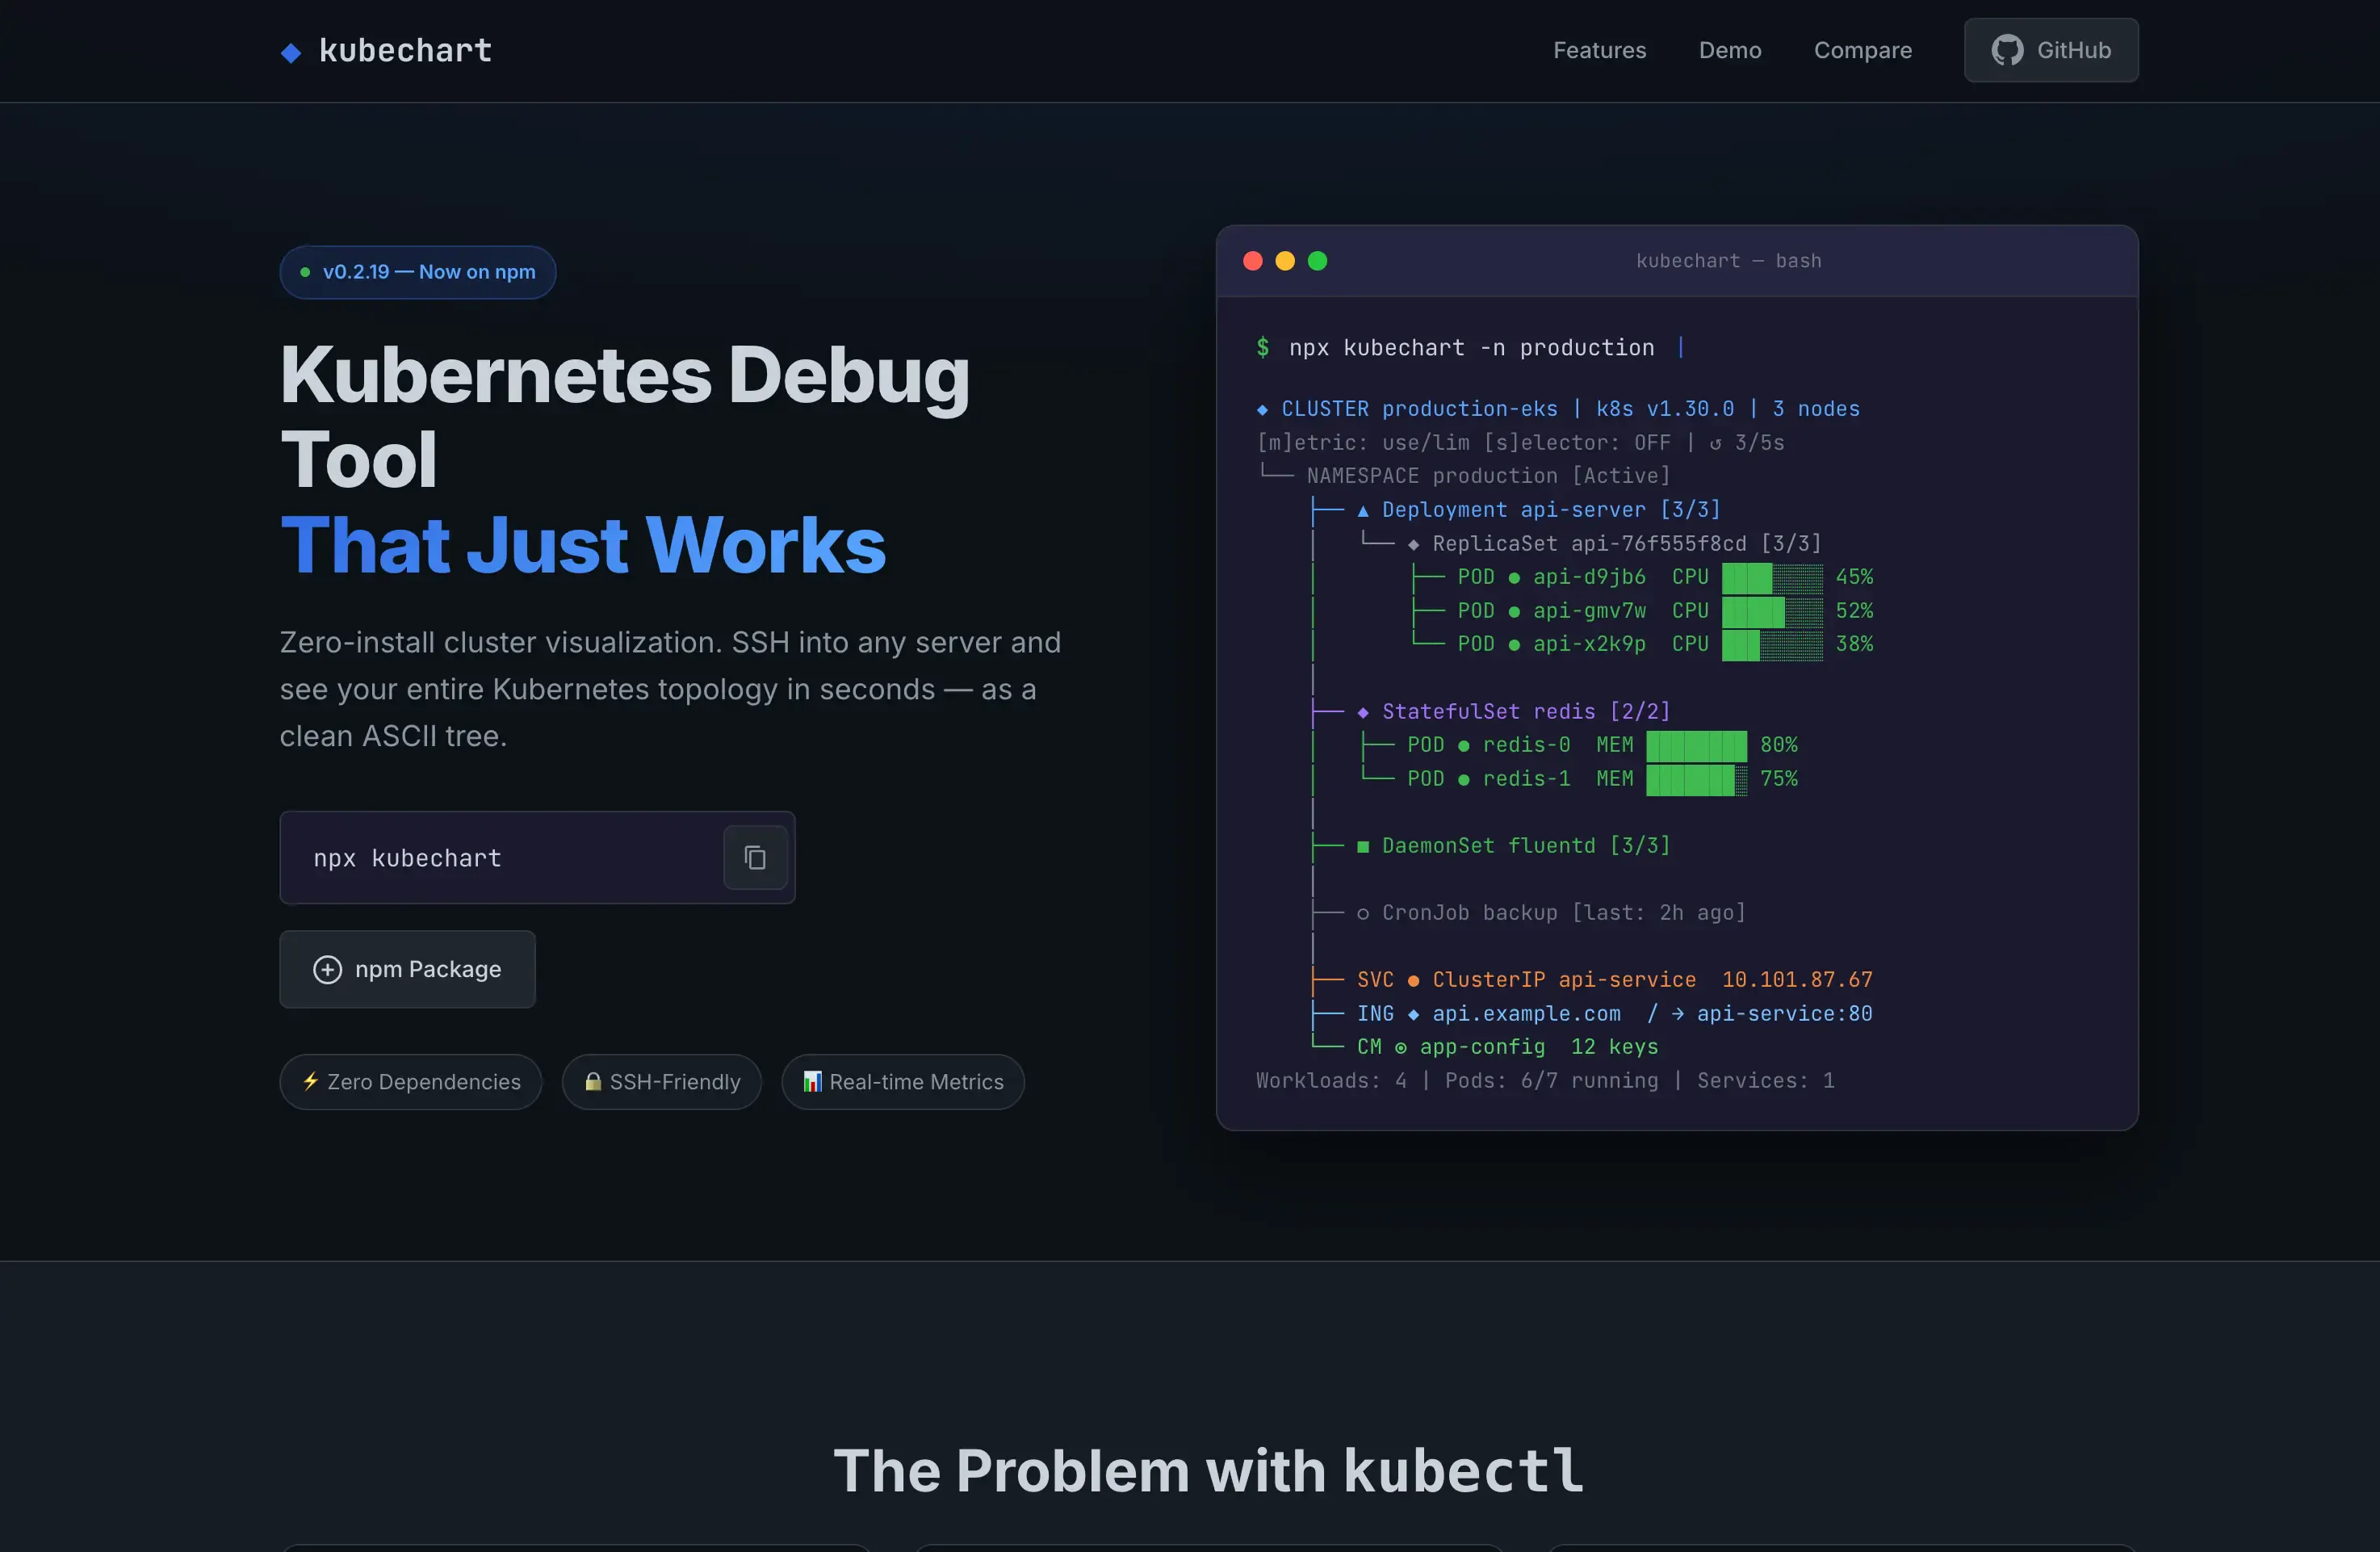Image resolution: width=2380 pixels, height=1552 pixels.
Task: Click the red terminal window dot
Action: [x=1252, y=261]
